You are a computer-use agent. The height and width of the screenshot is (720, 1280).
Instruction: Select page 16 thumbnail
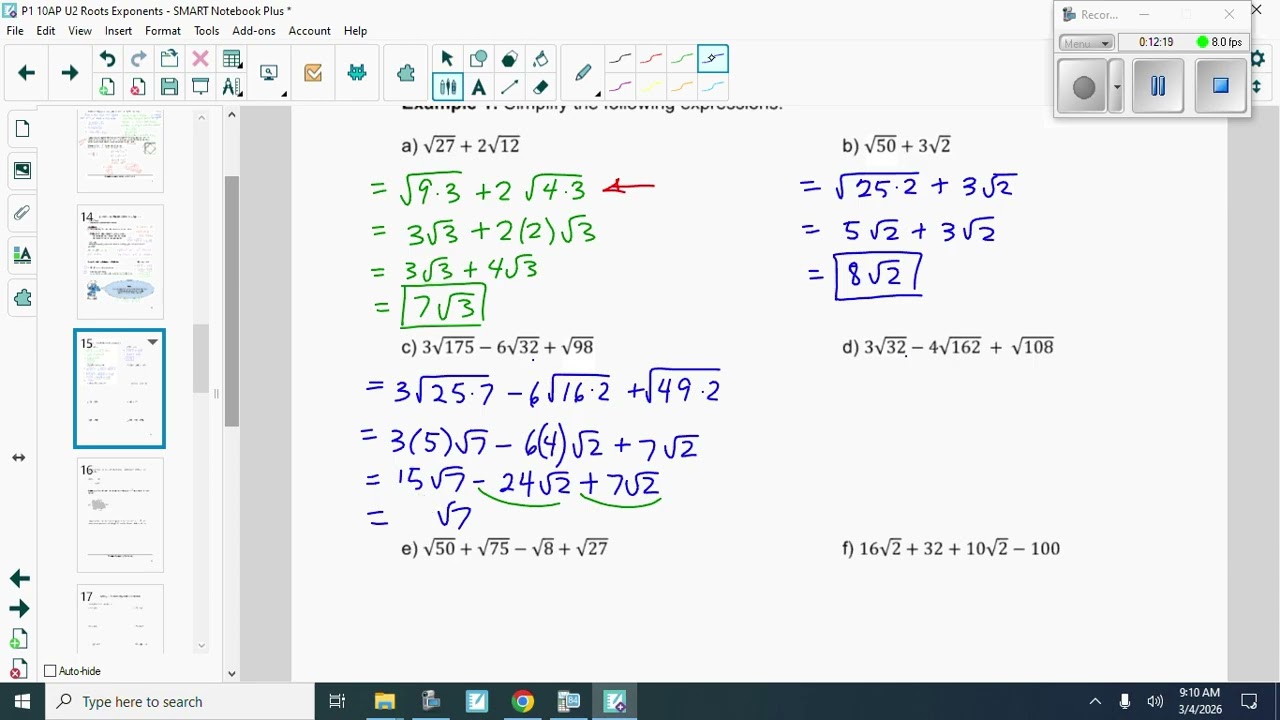(x=120, y=516)
